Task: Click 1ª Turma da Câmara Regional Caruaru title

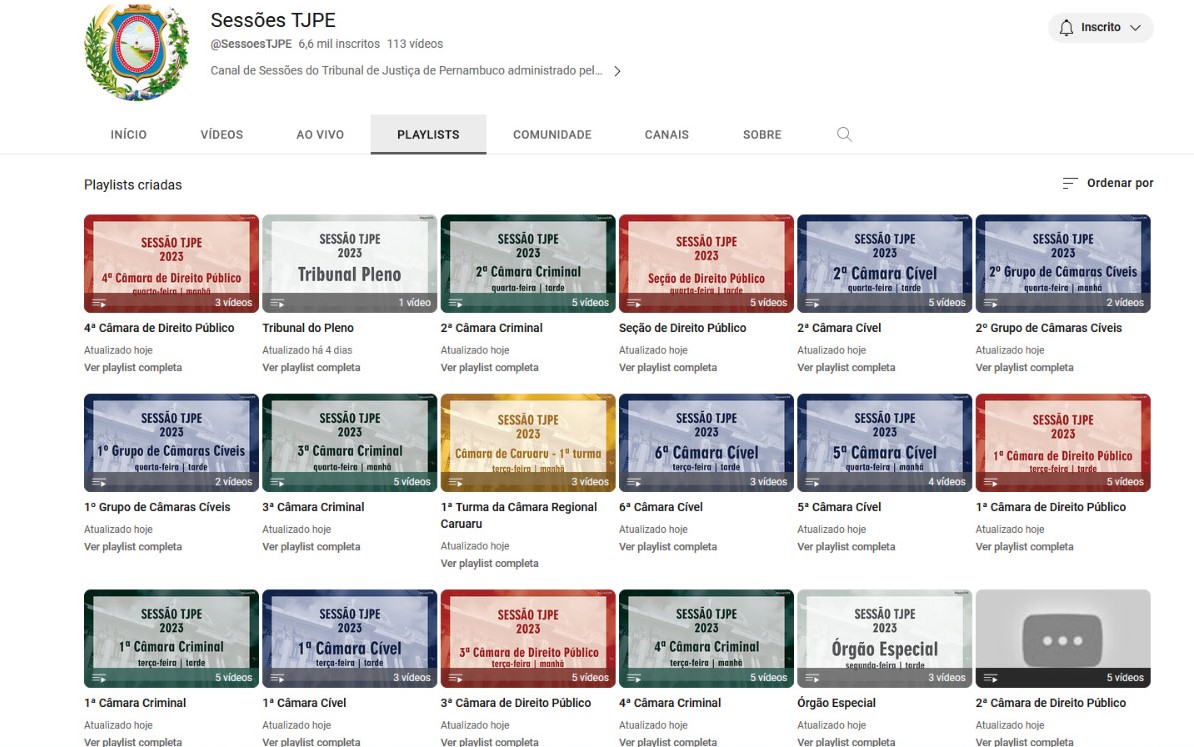Action: coord(519,516)
